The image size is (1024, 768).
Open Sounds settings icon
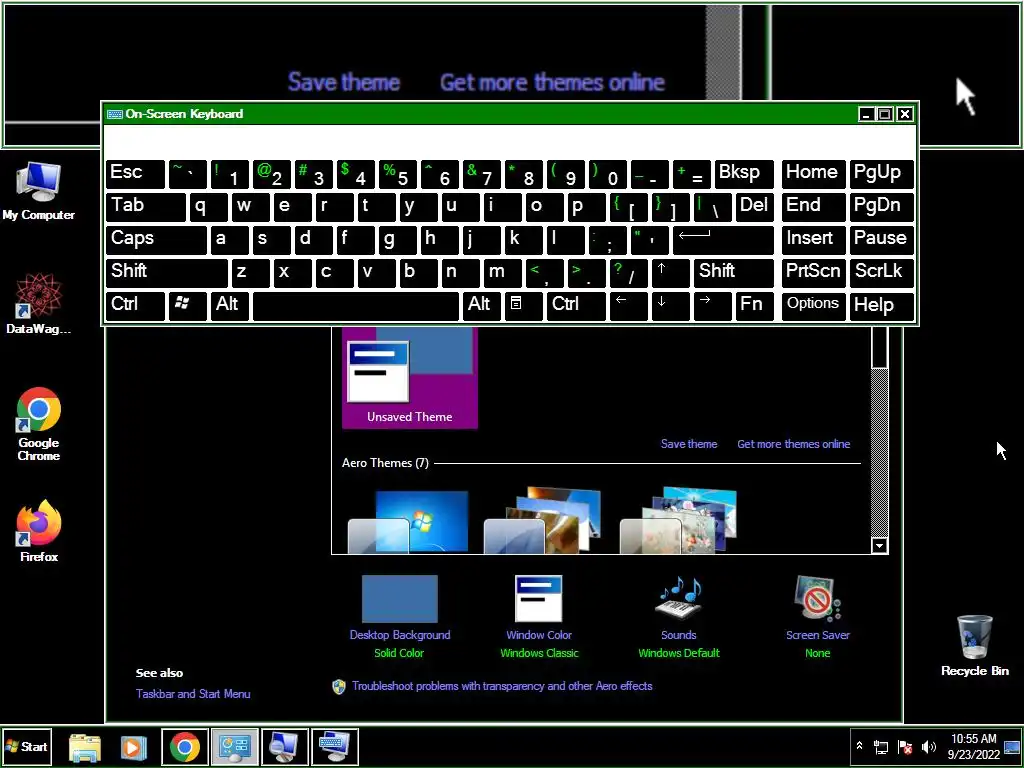[679, 599]
